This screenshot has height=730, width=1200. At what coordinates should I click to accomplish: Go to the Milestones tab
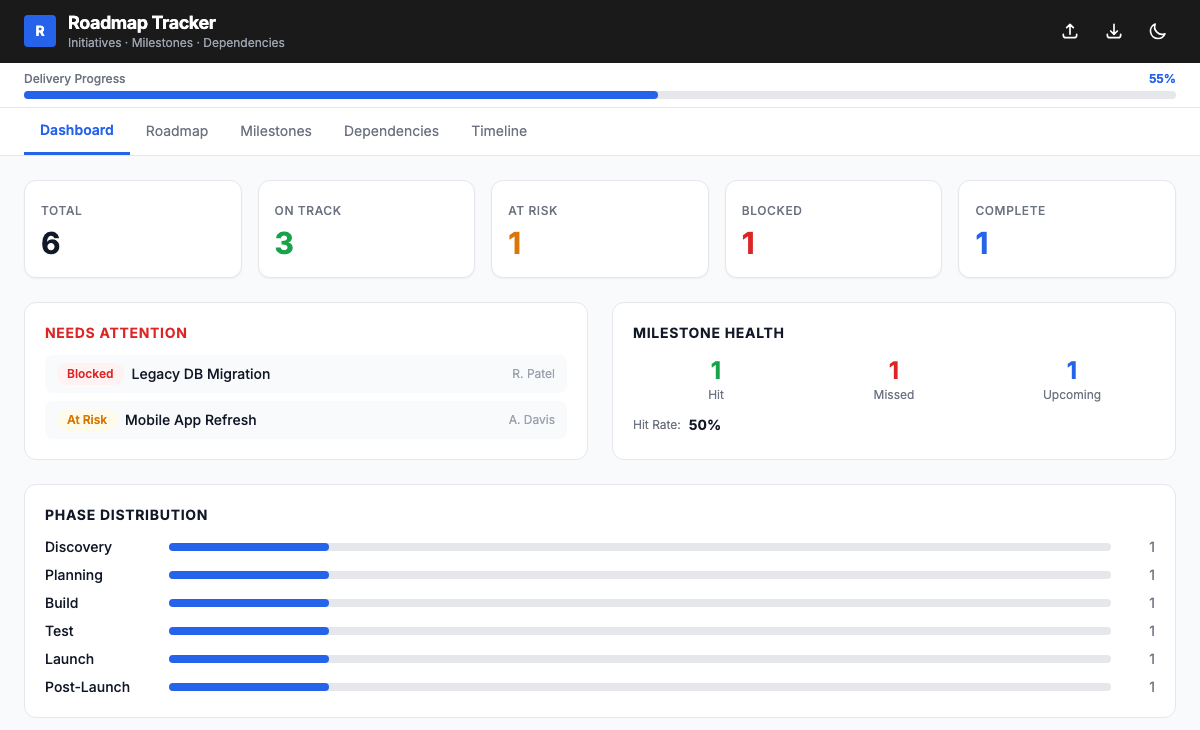click(276, 131)
